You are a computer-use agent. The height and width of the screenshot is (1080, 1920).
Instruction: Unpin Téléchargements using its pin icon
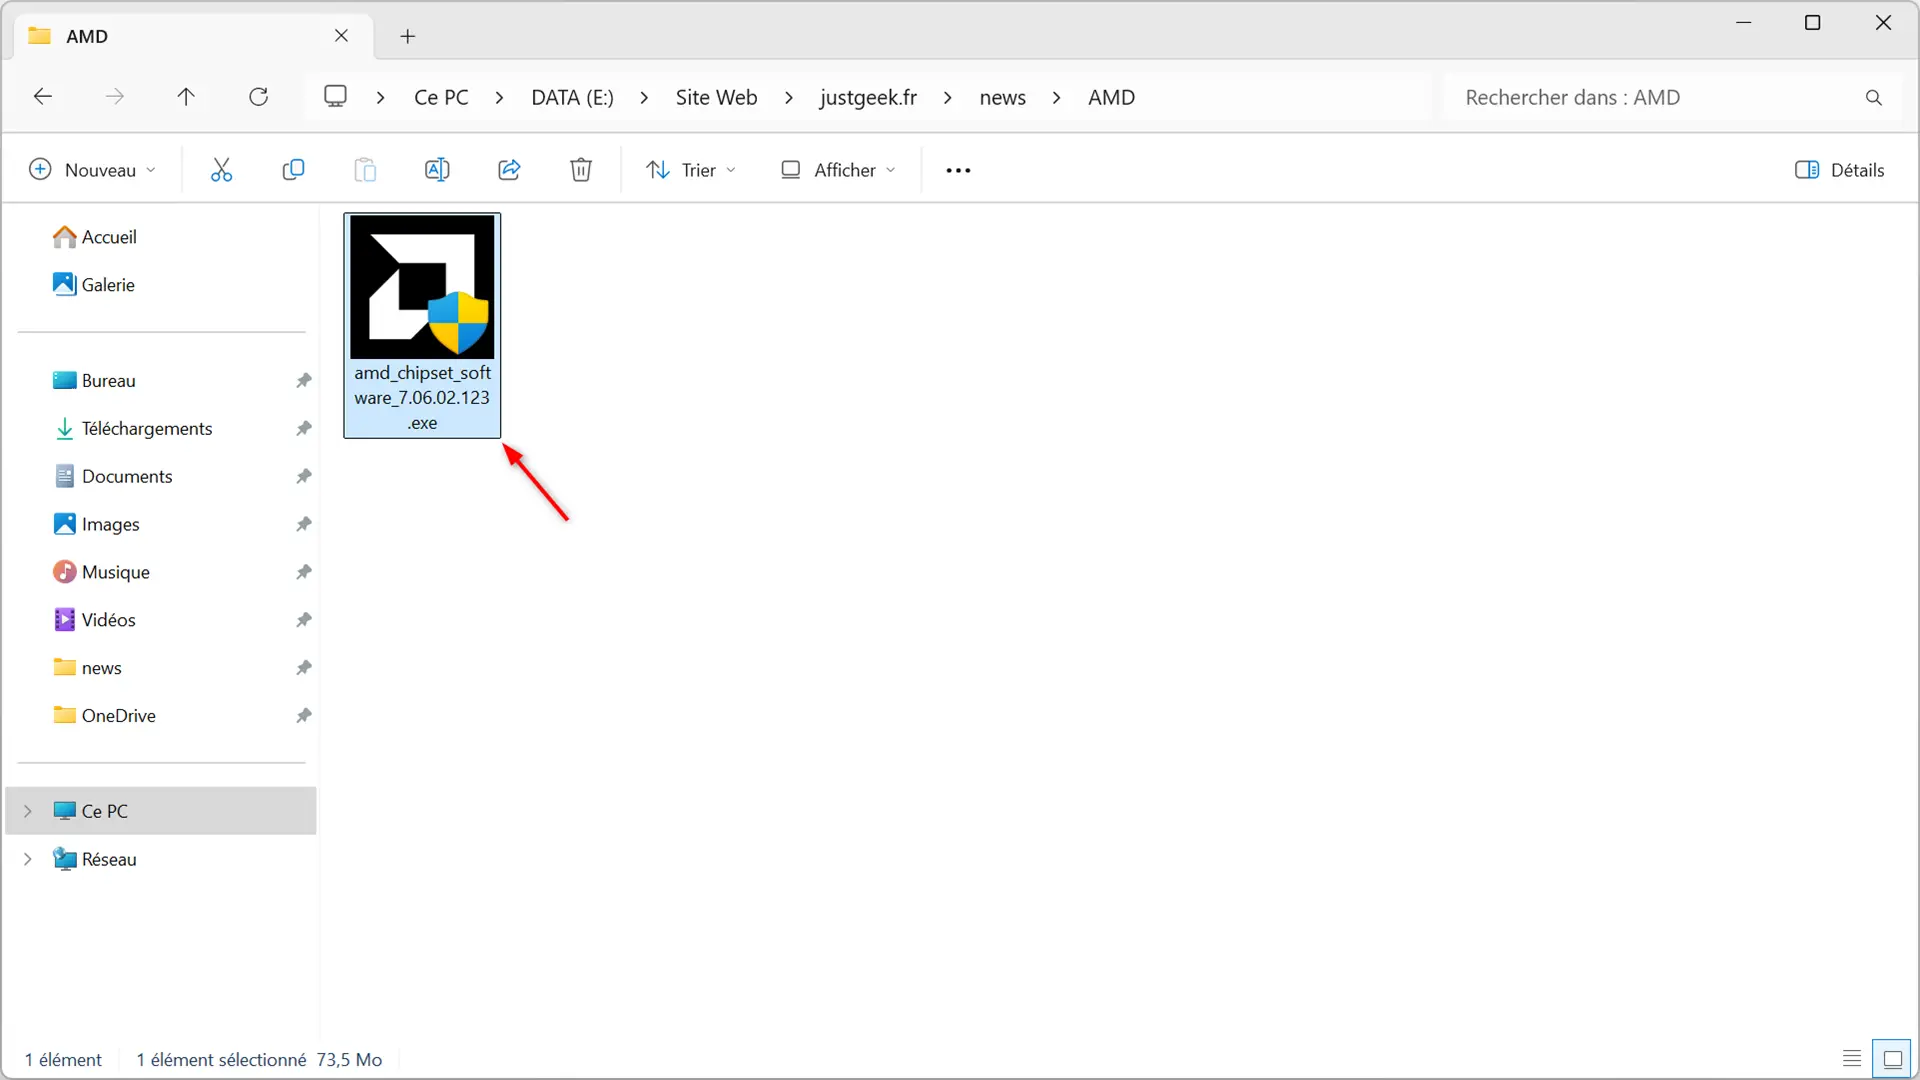(x=304, y=428)
